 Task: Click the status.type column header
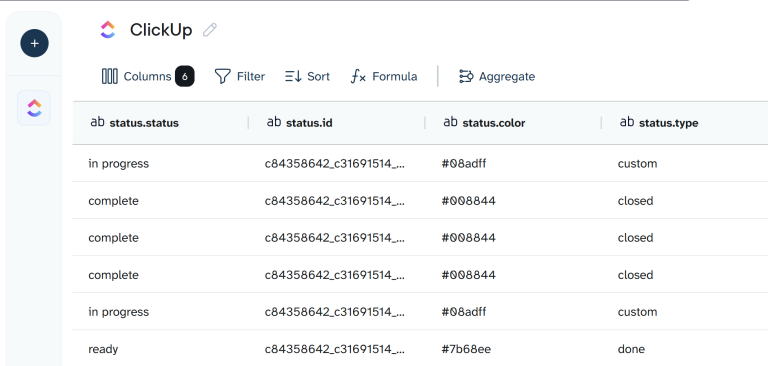click(x=685, y=122)
